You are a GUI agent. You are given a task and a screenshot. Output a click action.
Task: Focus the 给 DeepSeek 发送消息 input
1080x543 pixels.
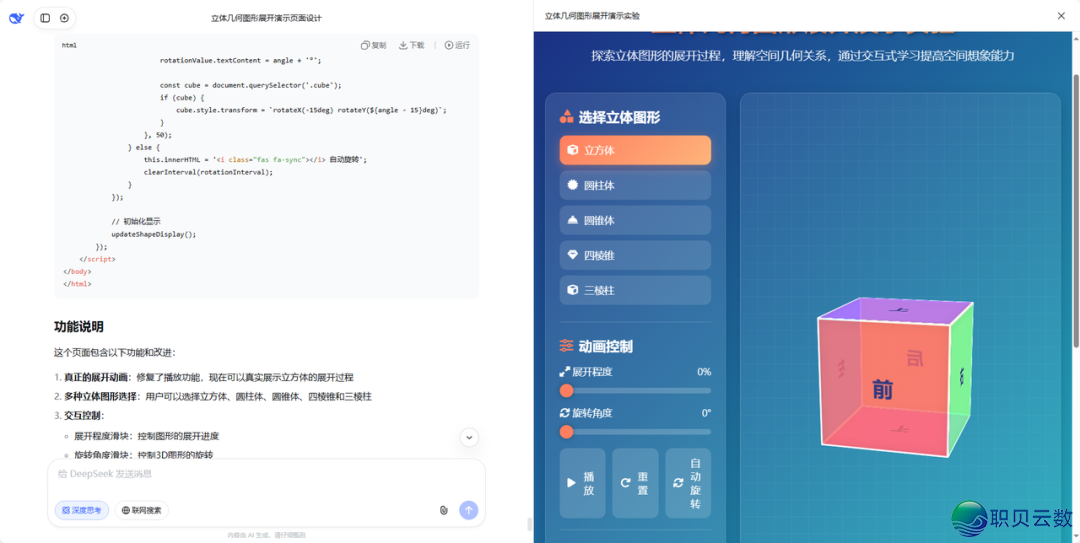(x=266, y=474)
